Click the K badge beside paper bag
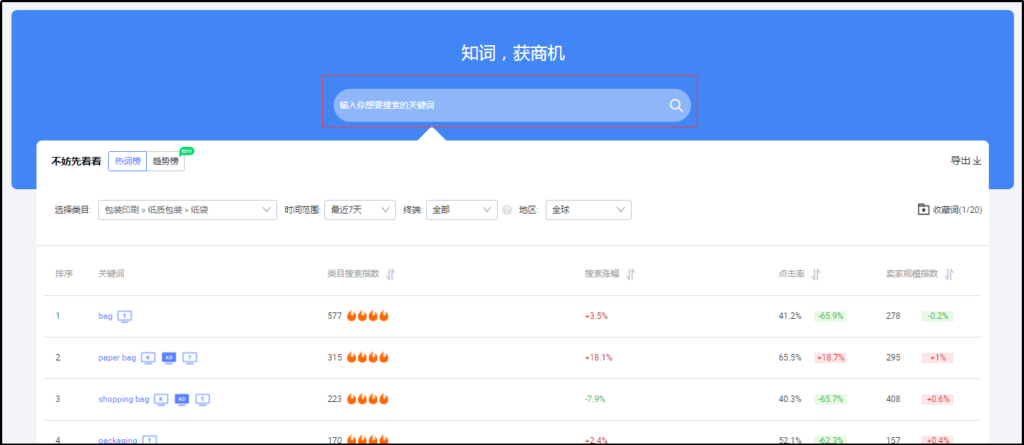The image size is (1024, 445). coord(149,358)
